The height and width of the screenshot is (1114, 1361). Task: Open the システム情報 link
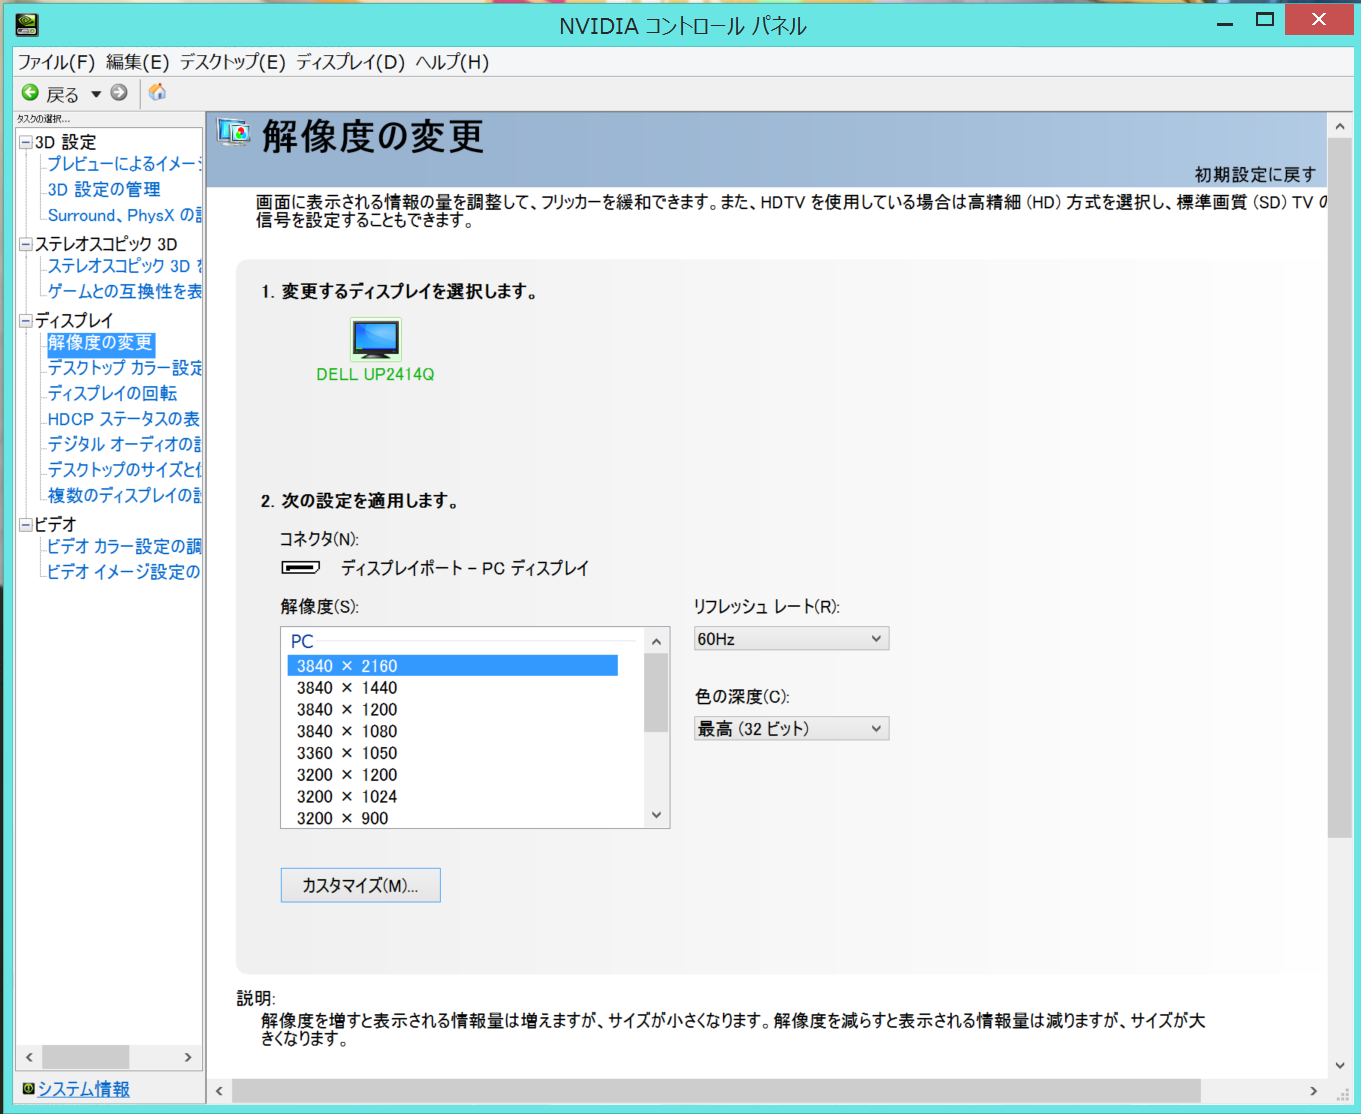(x=84, y=1089)
